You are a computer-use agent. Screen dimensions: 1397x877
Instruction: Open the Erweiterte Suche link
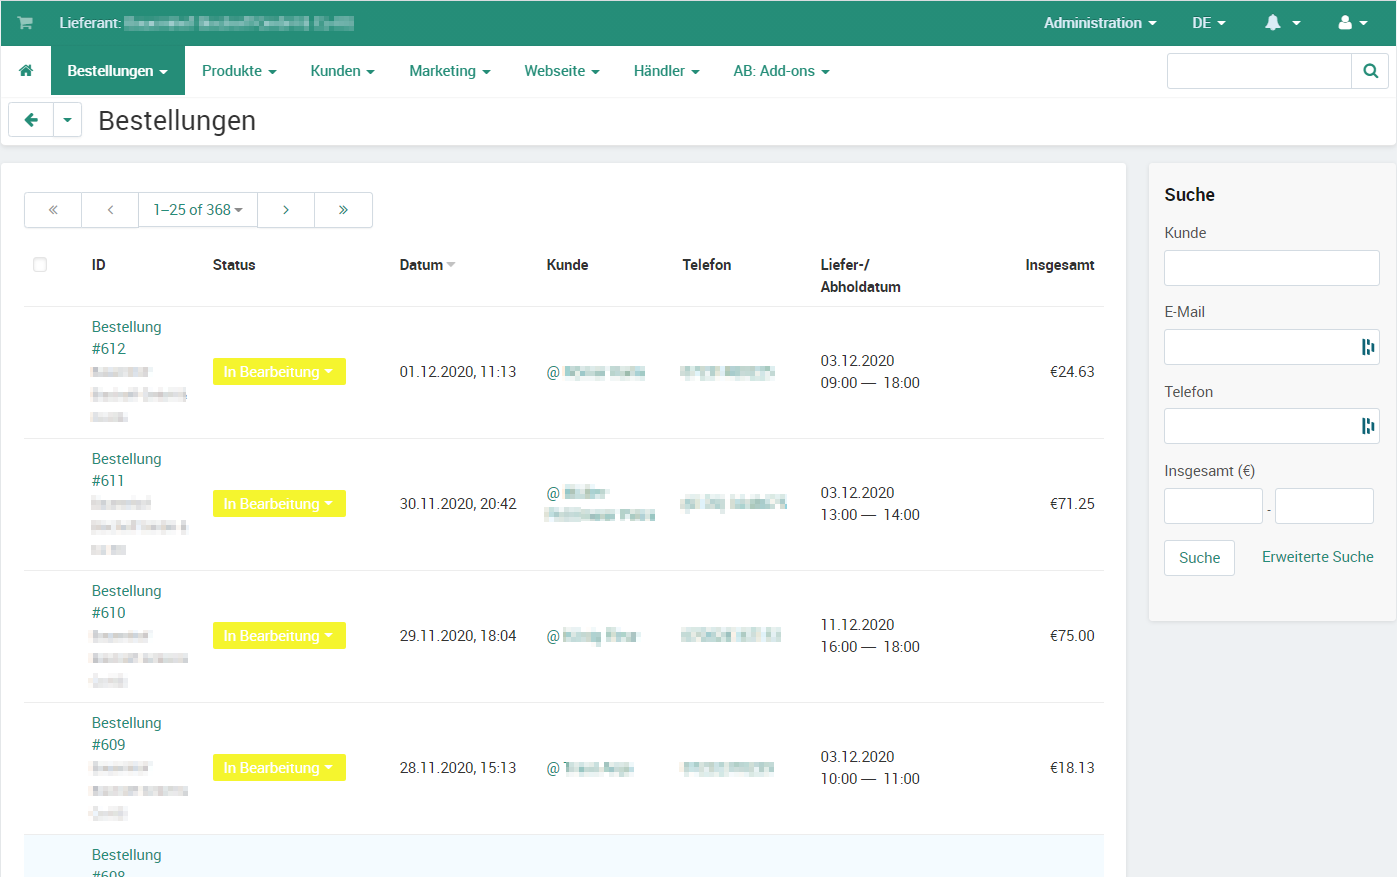1317,557
